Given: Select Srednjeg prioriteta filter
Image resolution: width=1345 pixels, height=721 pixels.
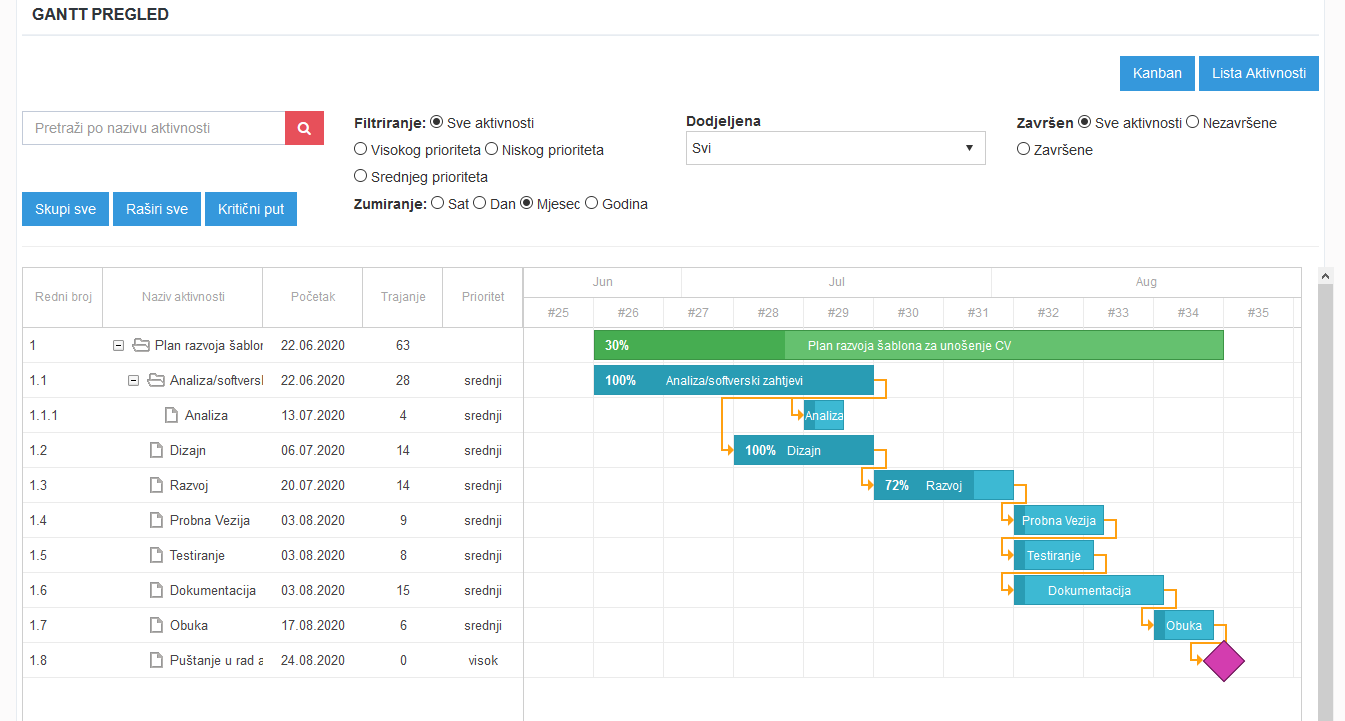Looking at the screenshot, I should [x=361, y=176].
